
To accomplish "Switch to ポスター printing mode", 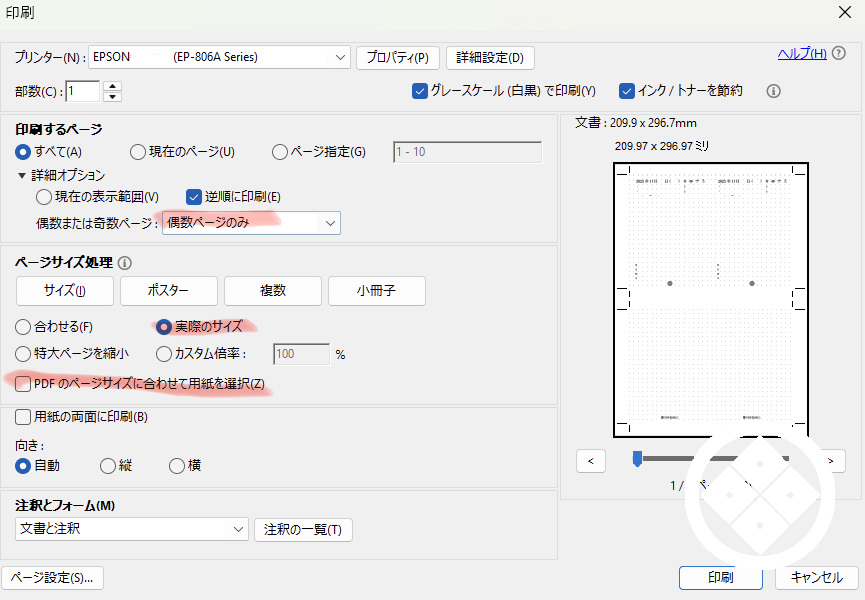I will pyautogui.click(x=168, y=290).
